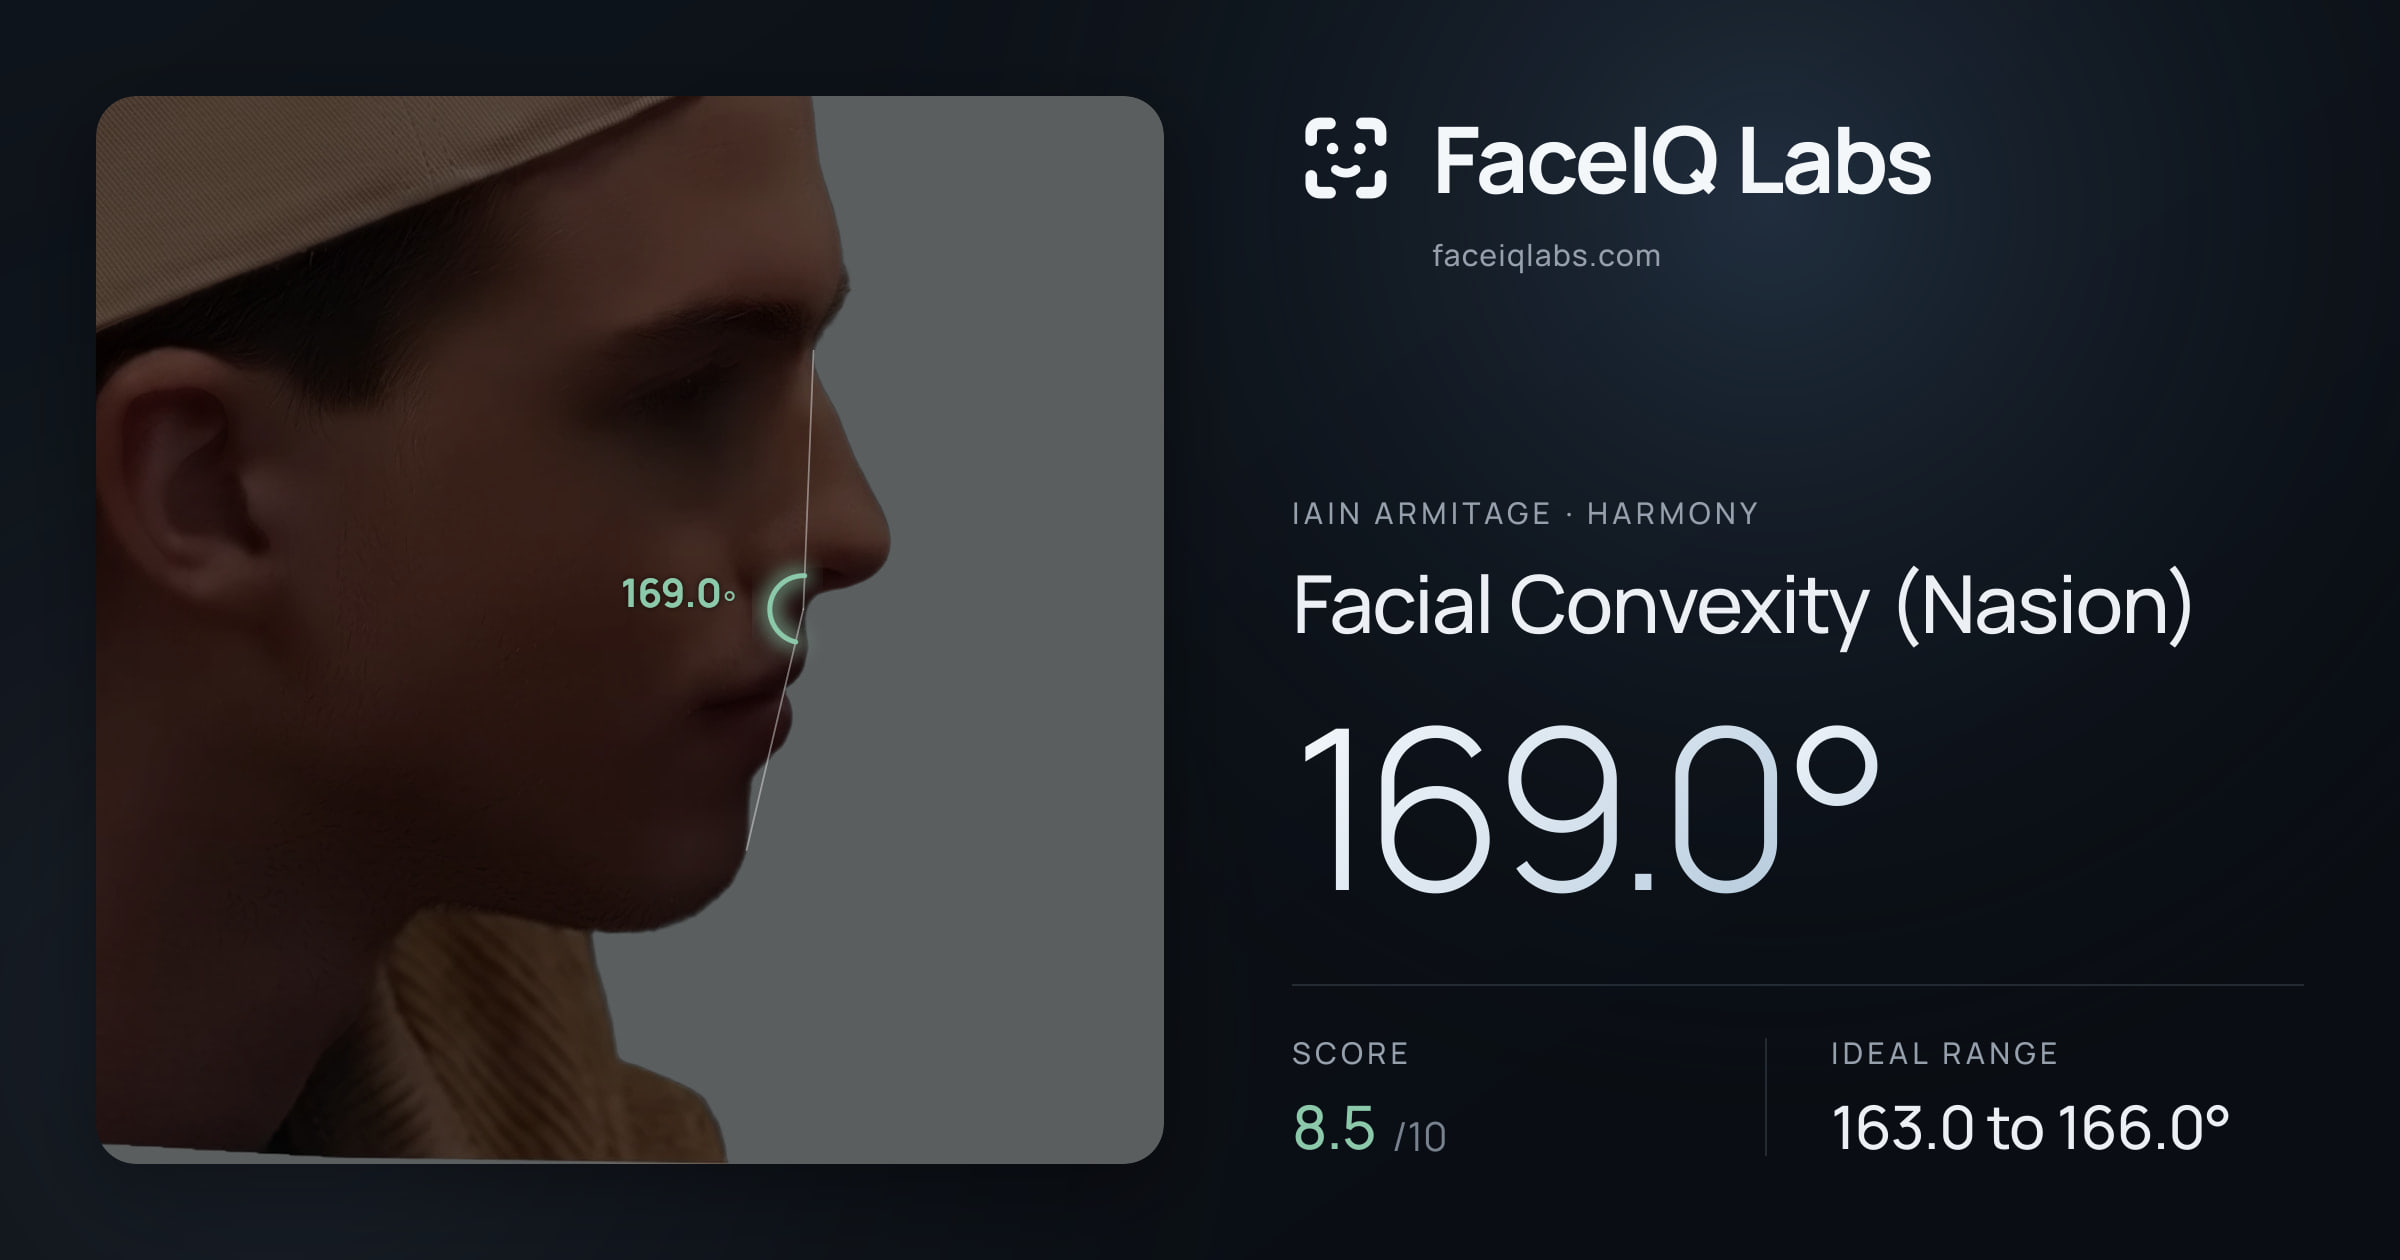Click the FaceIQ Labs face-scan logo icon
Viewport: 2400px width, 1260px height.
pos(1346,158)
